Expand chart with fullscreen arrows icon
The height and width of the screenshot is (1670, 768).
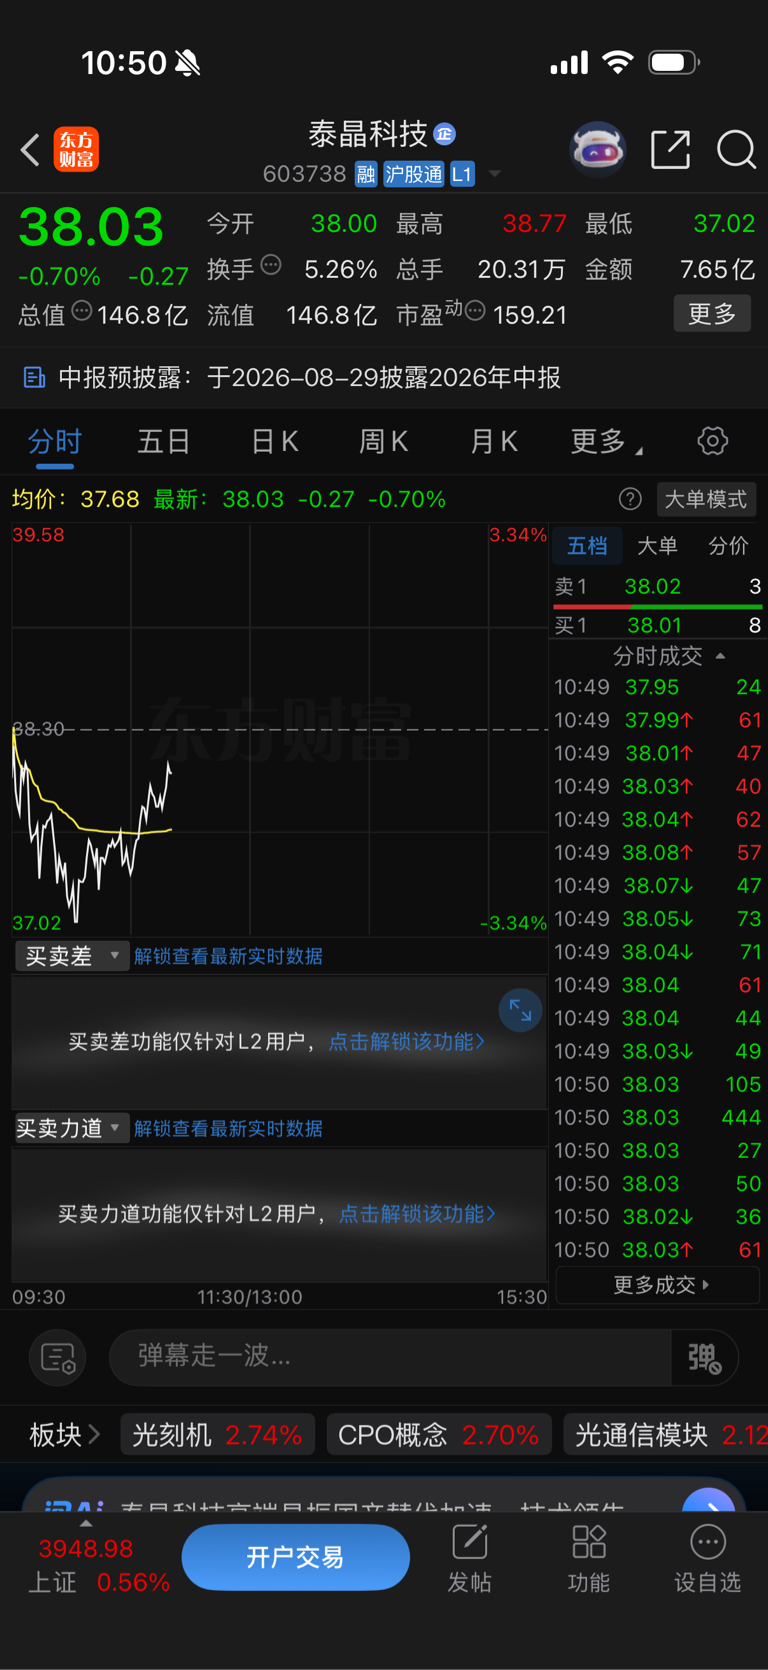pyautogui.click(x=520, y=1010)
